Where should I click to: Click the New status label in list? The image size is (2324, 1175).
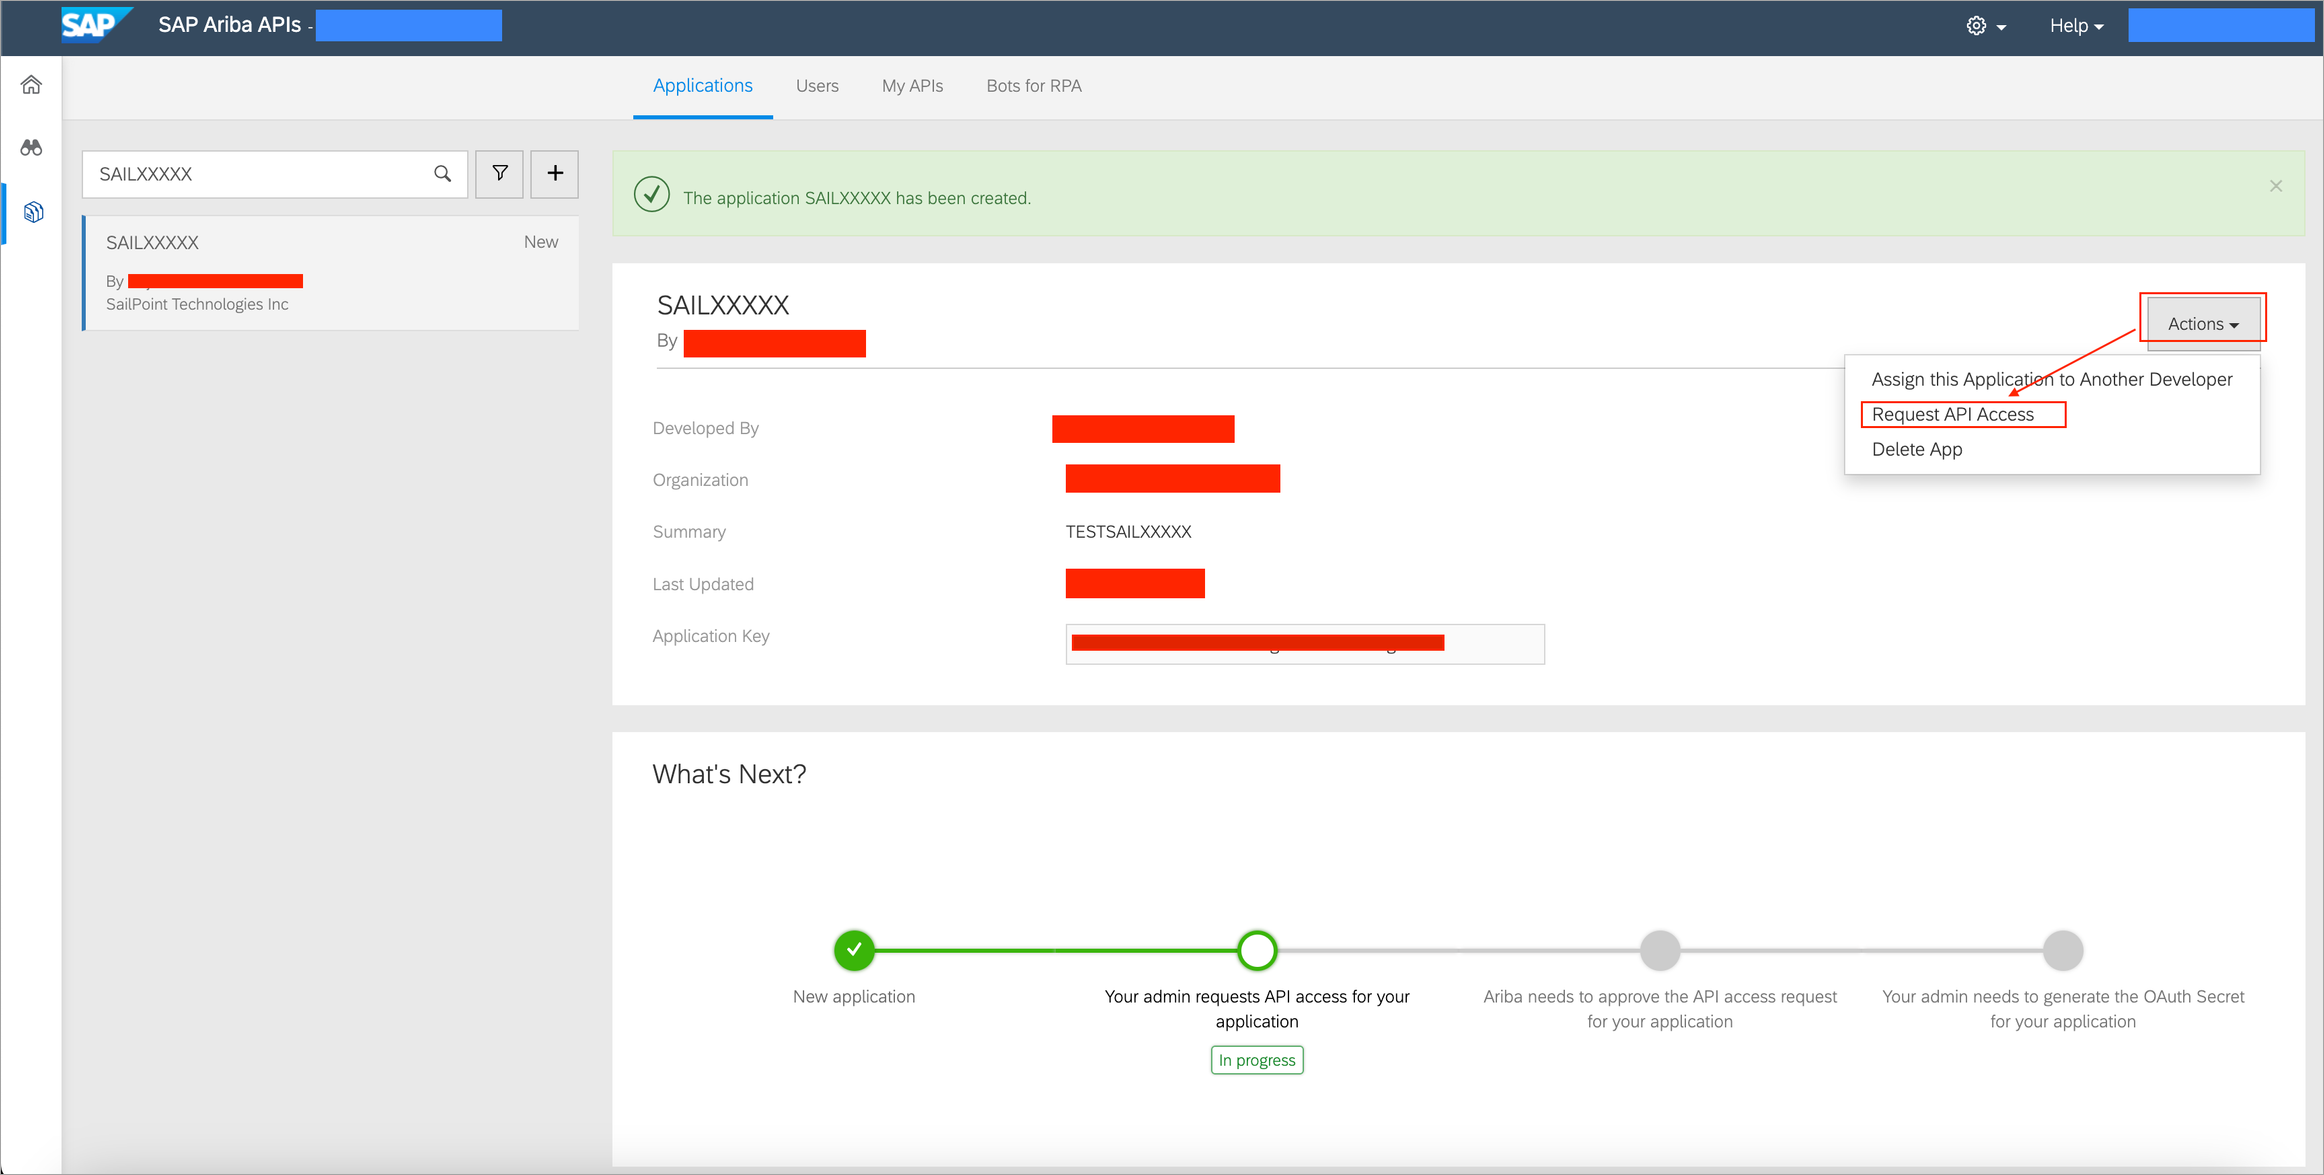(541, 242)
